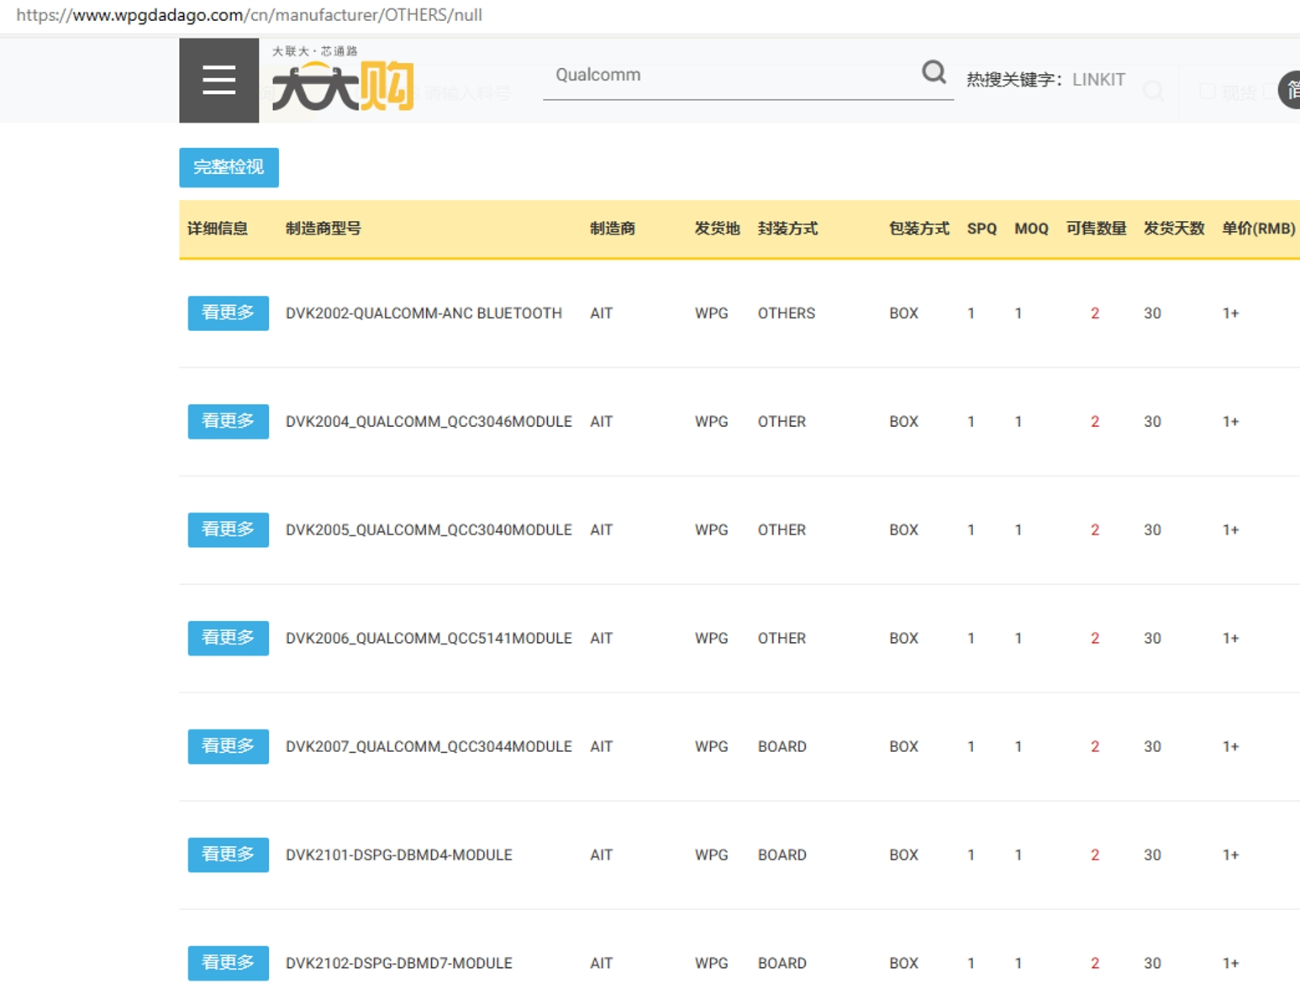Click AIT manufacturer in the DVK2002 row
The width and height of the screenshot is (1300, 984).
click(601, 314)
